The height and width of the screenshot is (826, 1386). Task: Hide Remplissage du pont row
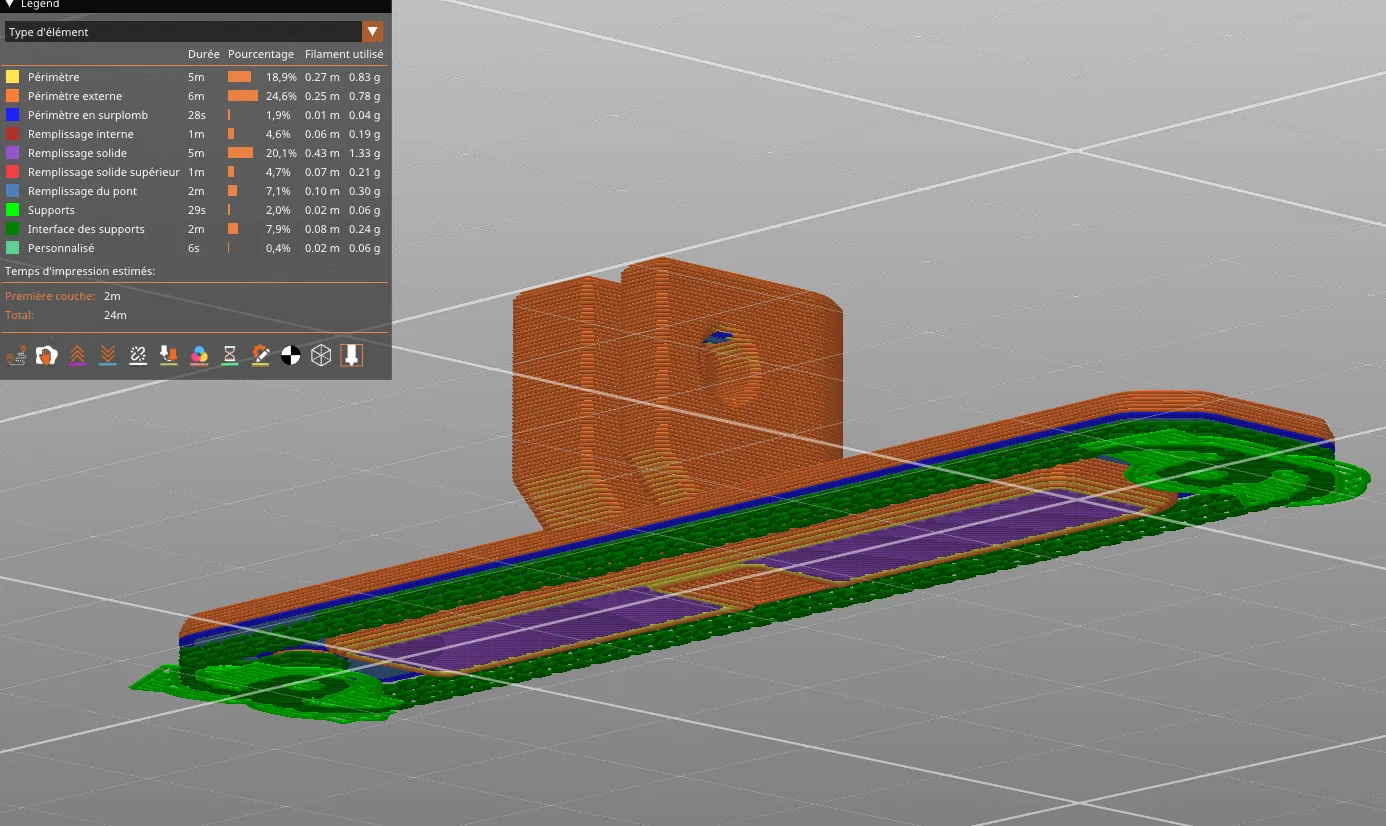pyautogui.click(x=194, y=191)
